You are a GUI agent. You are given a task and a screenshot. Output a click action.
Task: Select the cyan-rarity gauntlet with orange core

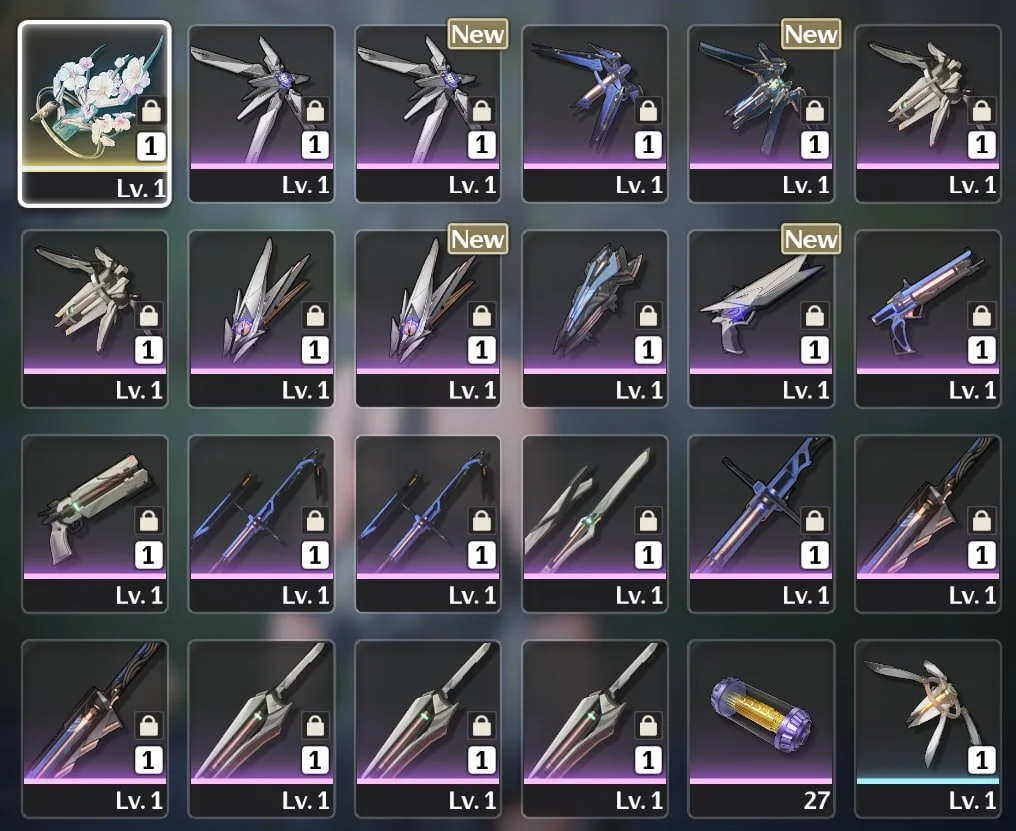pyautogui.click(x=928, y=729)
